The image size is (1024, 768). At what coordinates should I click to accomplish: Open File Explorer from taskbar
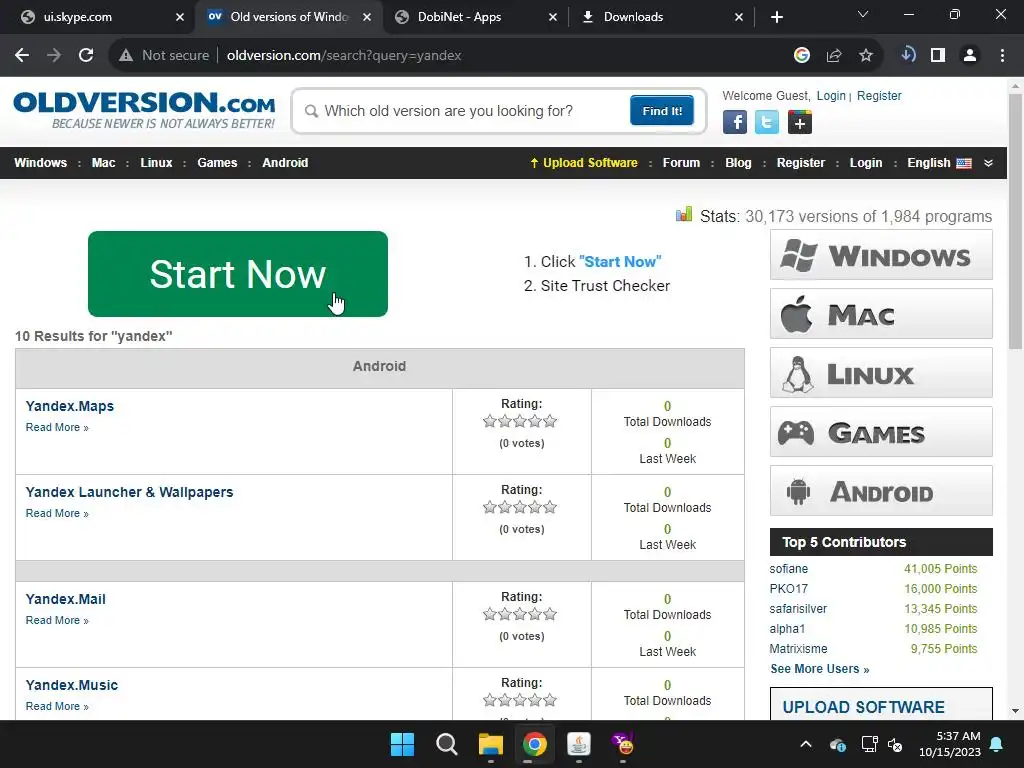tap(490, 744)
